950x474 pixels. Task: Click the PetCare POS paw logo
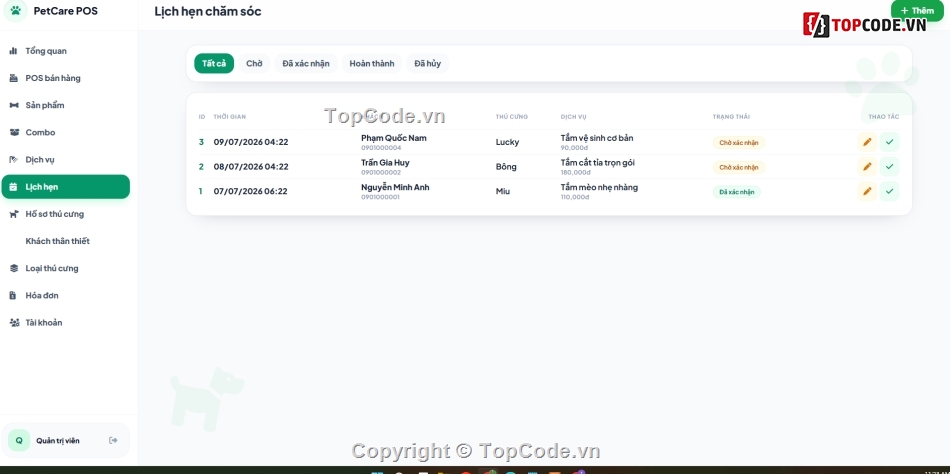(x=16, y=11)
